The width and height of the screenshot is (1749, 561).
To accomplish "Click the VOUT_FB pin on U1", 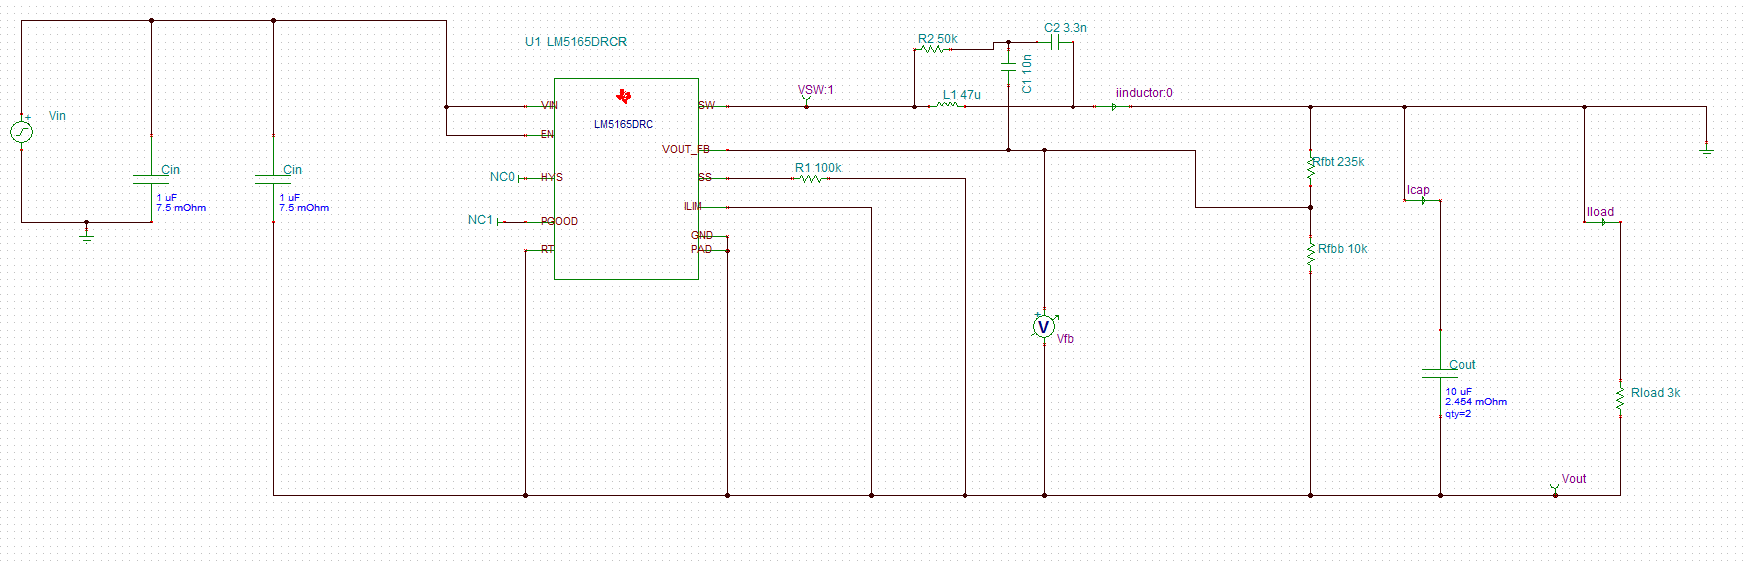I will pos(686,149).
